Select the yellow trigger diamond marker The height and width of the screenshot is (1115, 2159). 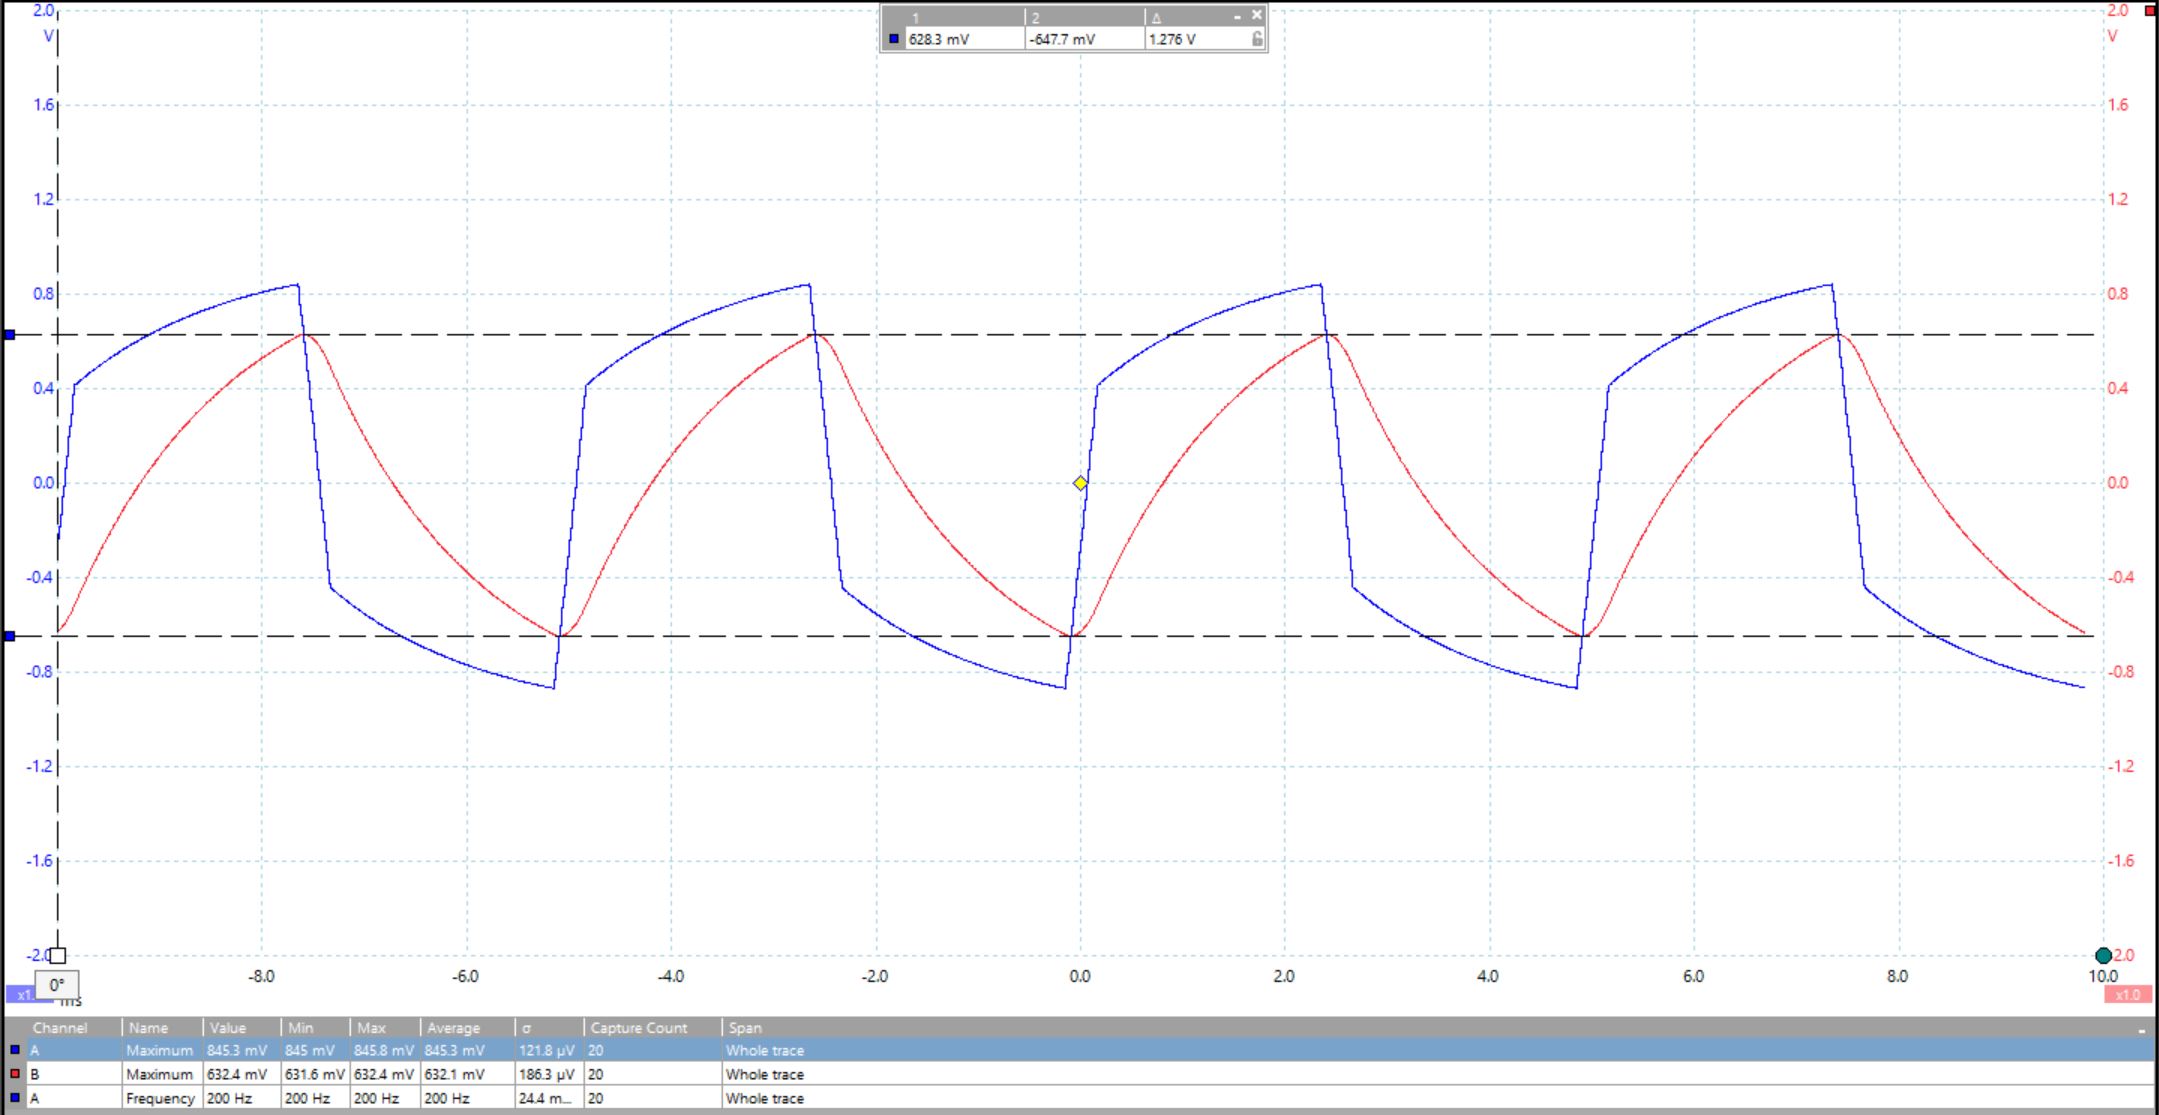[1080, 483]
